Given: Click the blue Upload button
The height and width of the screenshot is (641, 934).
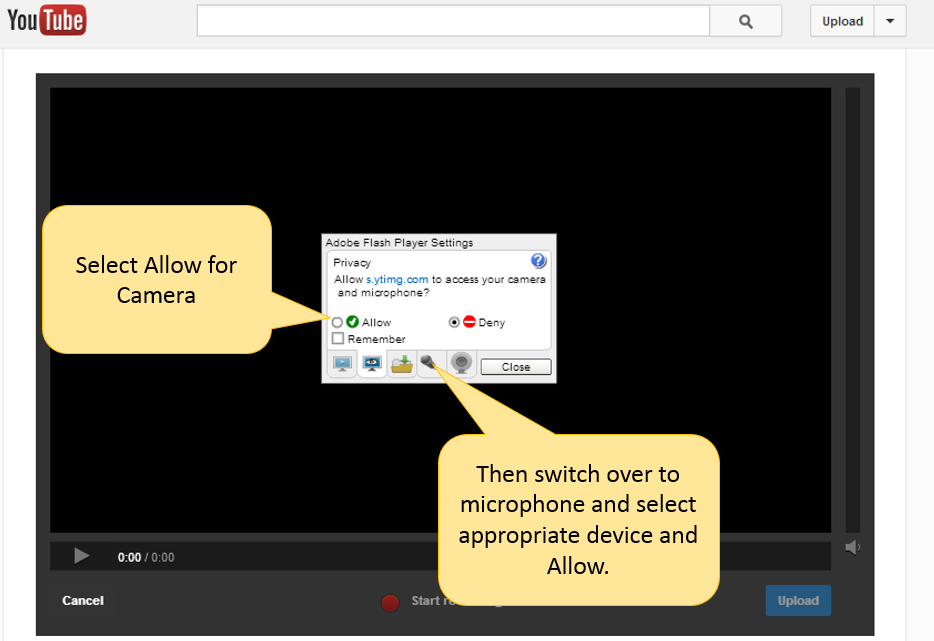Looking at the screenshot, I should (797, 600).
